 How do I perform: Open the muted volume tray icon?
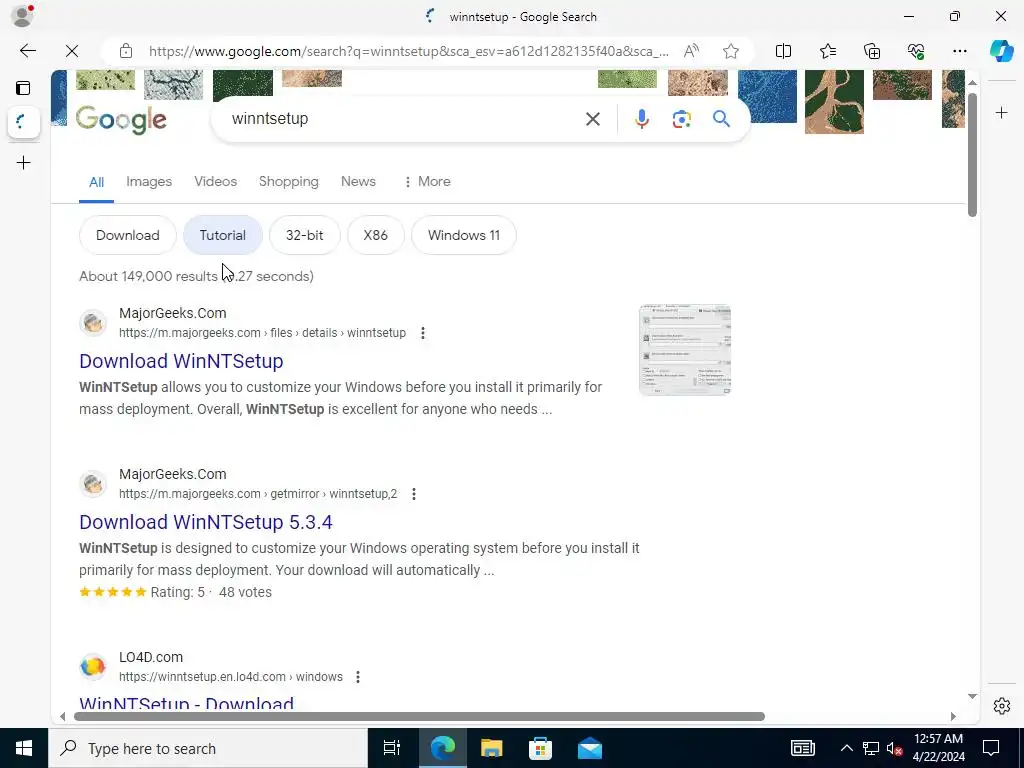[894, 748]
